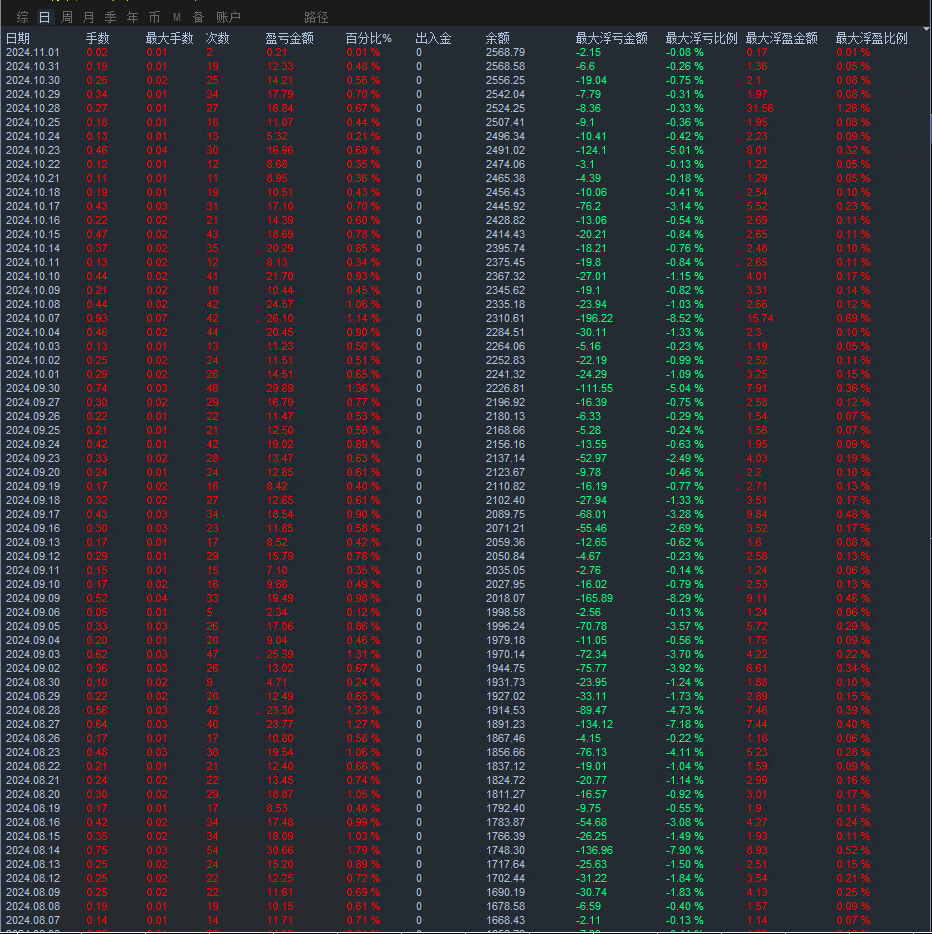Image resolution: width=932 pixels, height=934 pixels.
Task: Click percentage value 1.36 %
Action: tap(363, 388)
